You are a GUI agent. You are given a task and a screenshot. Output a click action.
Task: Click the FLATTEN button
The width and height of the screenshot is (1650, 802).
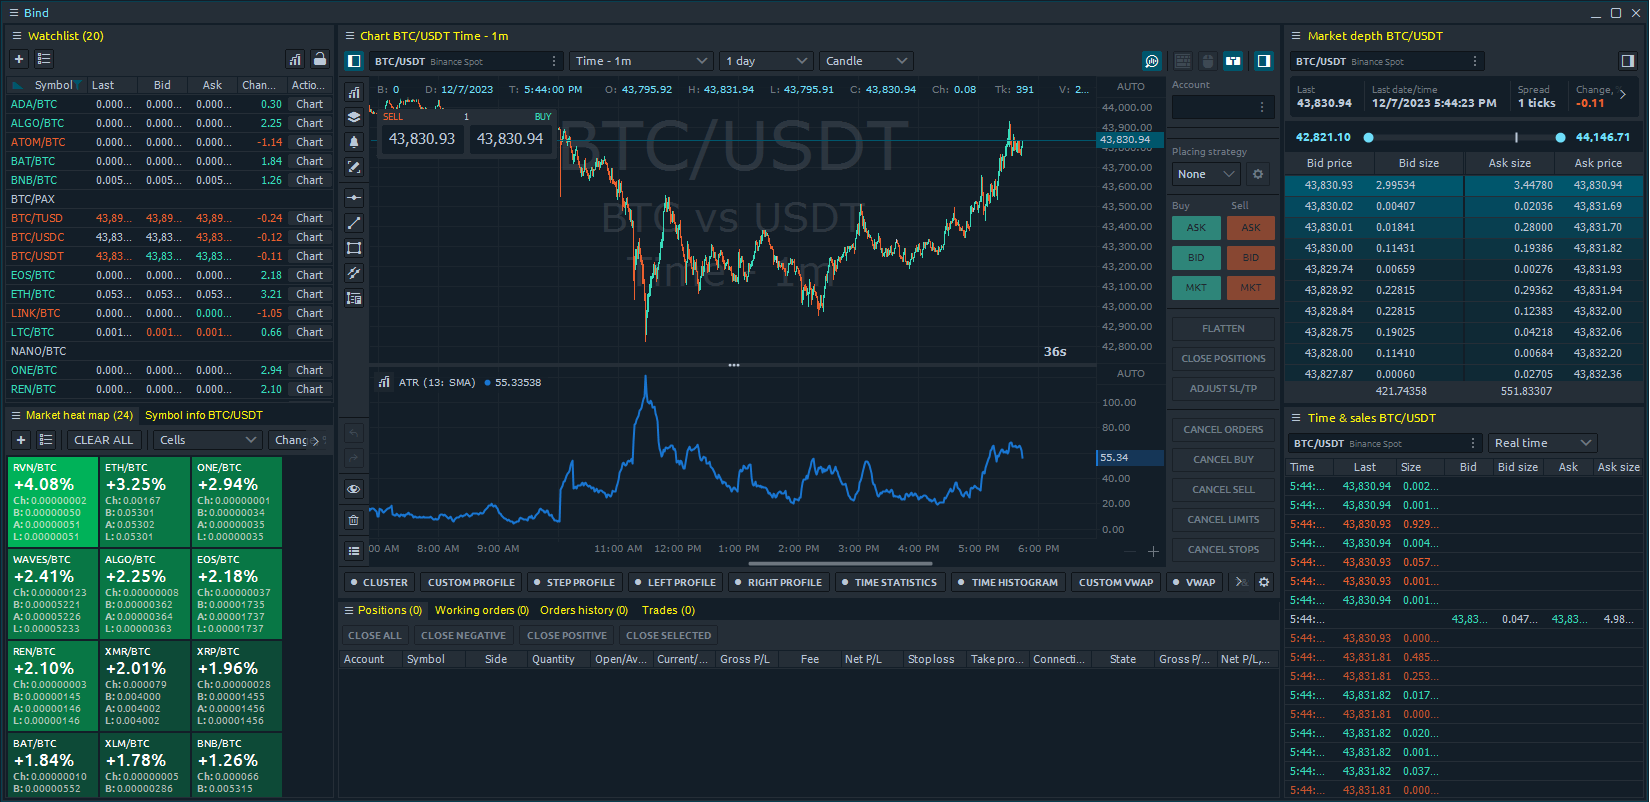coord(1223,328)
